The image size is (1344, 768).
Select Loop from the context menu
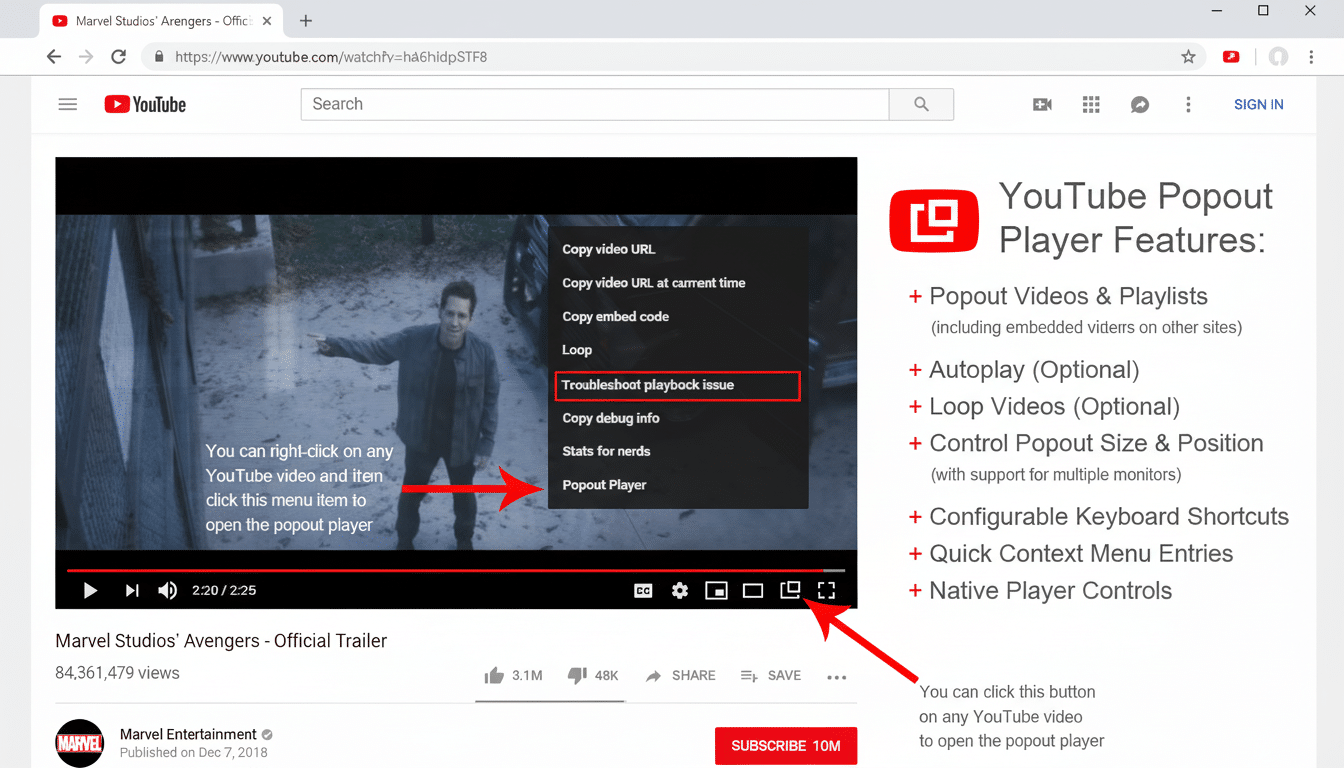pyautogui.click(x=577, y=350)
